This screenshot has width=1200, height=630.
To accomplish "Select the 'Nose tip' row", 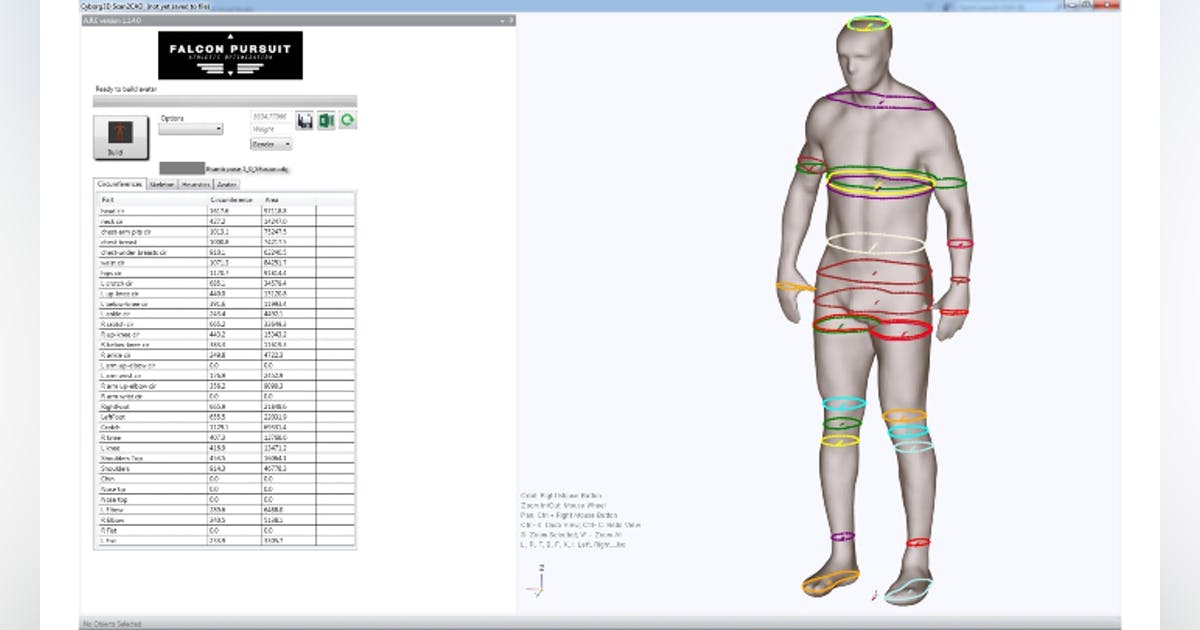I will (x=225, y=489).
